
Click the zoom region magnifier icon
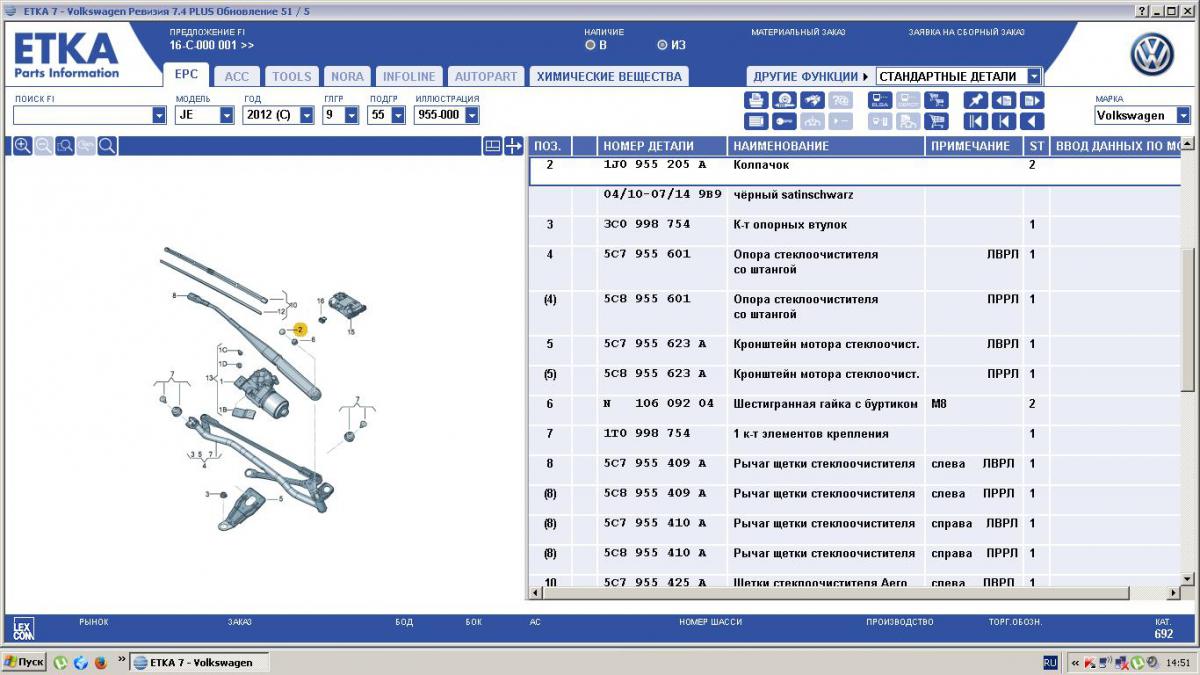pyautogui.click(x=65, y=146)
